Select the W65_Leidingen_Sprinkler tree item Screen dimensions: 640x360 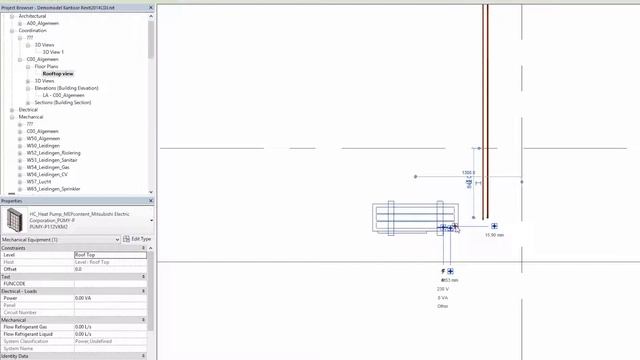tap(53, 189)
